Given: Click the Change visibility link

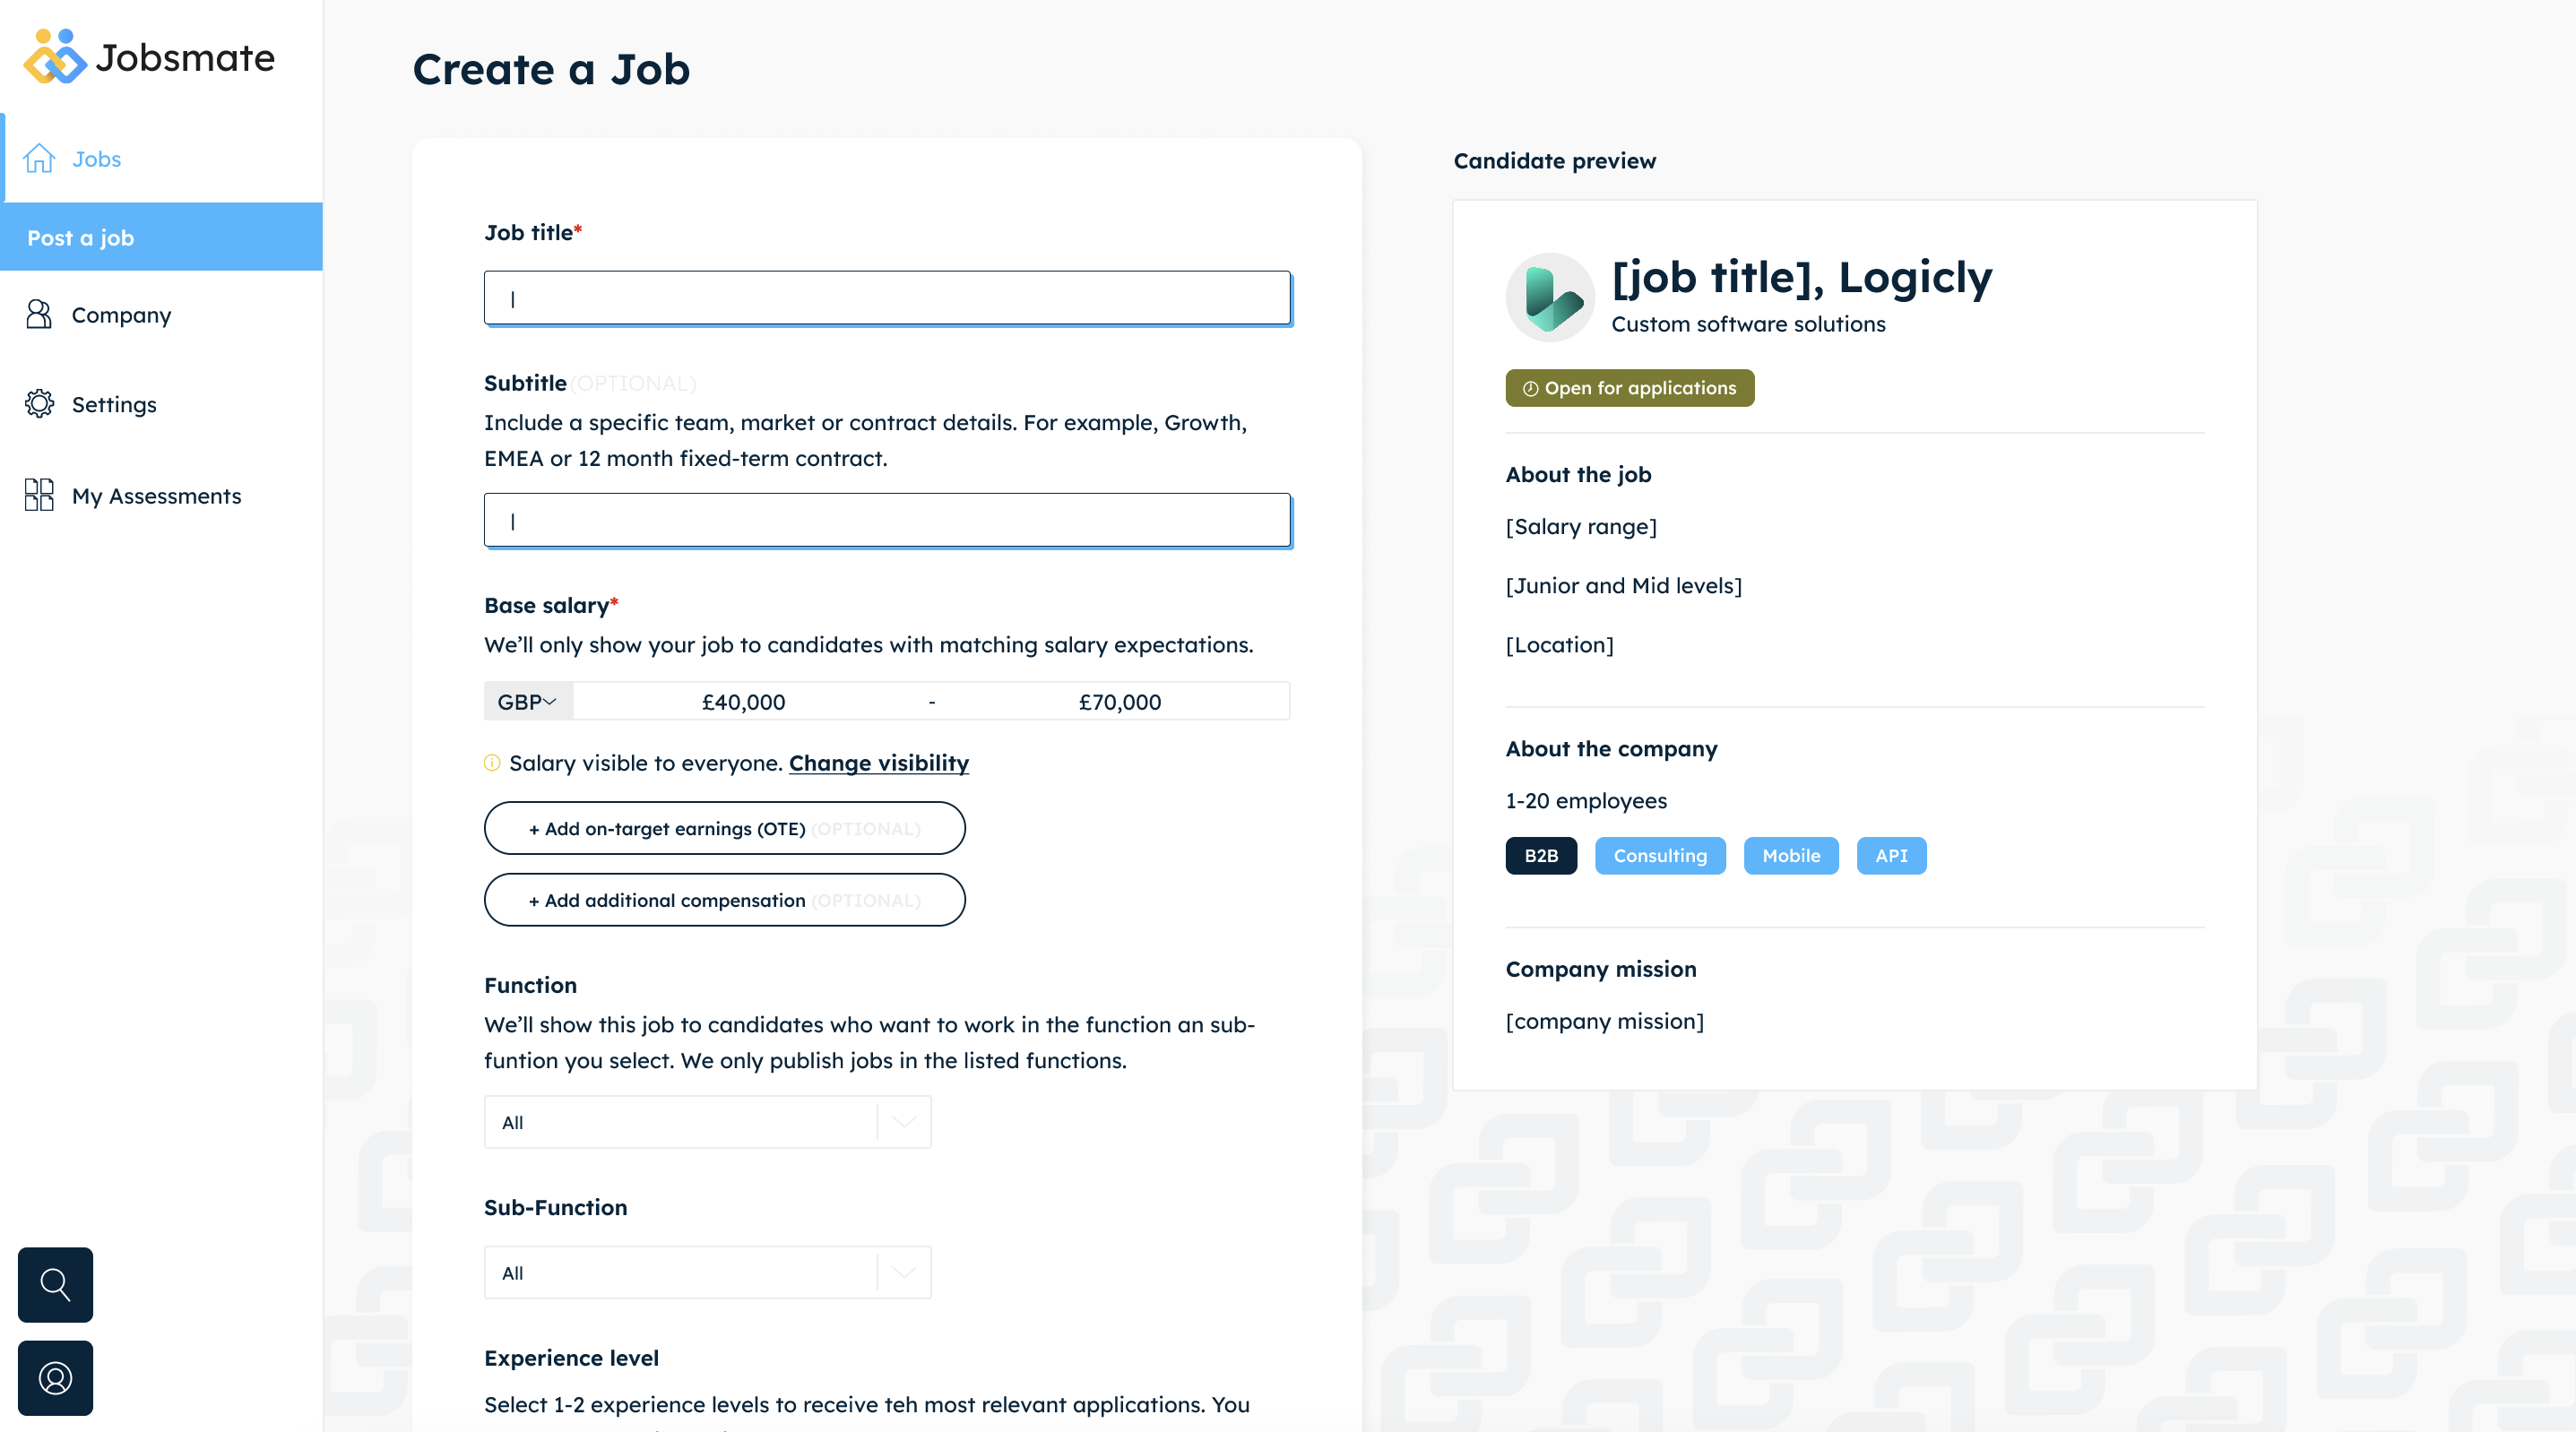Looking at the screenshot, I should pyautogui.click(x=878, y=763).
